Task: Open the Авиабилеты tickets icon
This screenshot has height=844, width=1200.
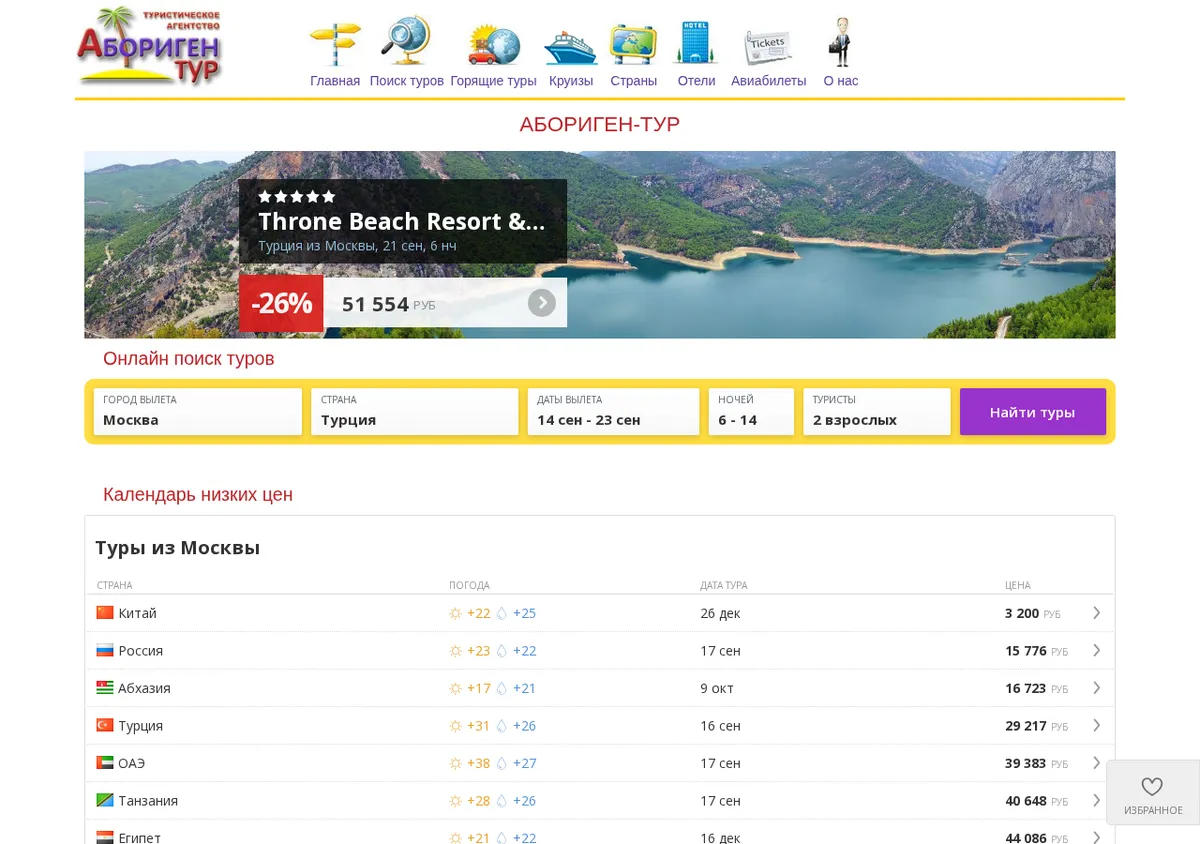Action: pyautogui.click(x=768, y=47)
